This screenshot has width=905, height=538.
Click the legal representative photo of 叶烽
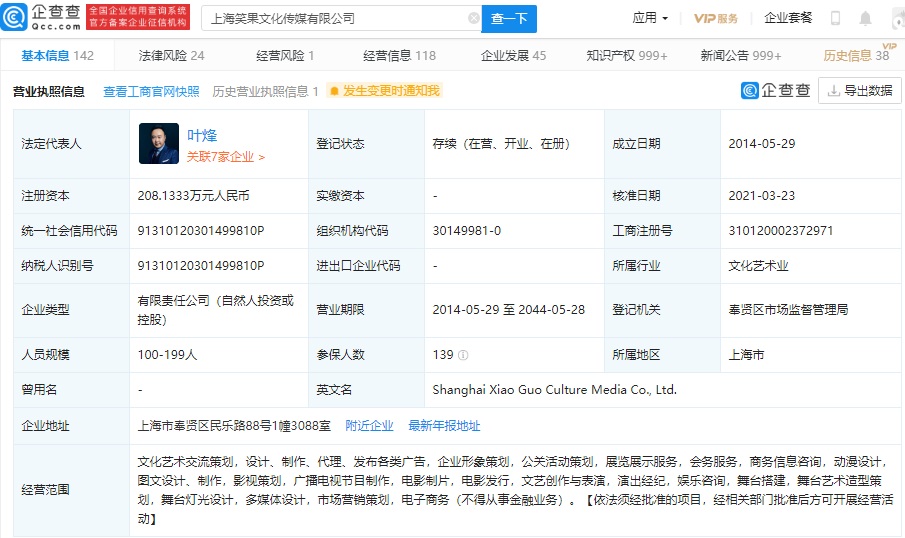coord(159,144)
